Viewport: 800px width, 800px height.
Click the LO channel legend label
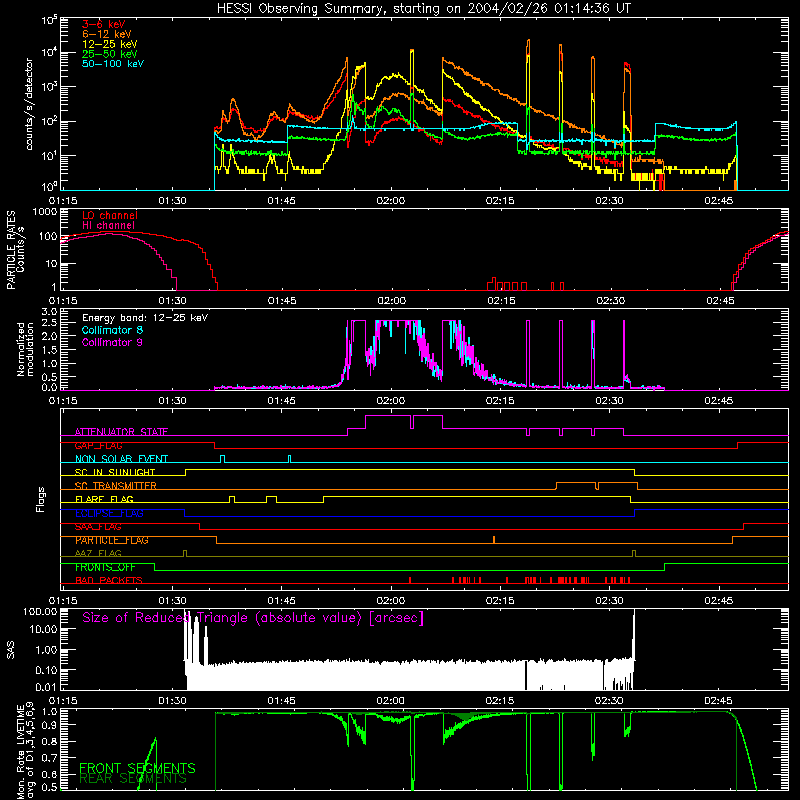(109, 215)
